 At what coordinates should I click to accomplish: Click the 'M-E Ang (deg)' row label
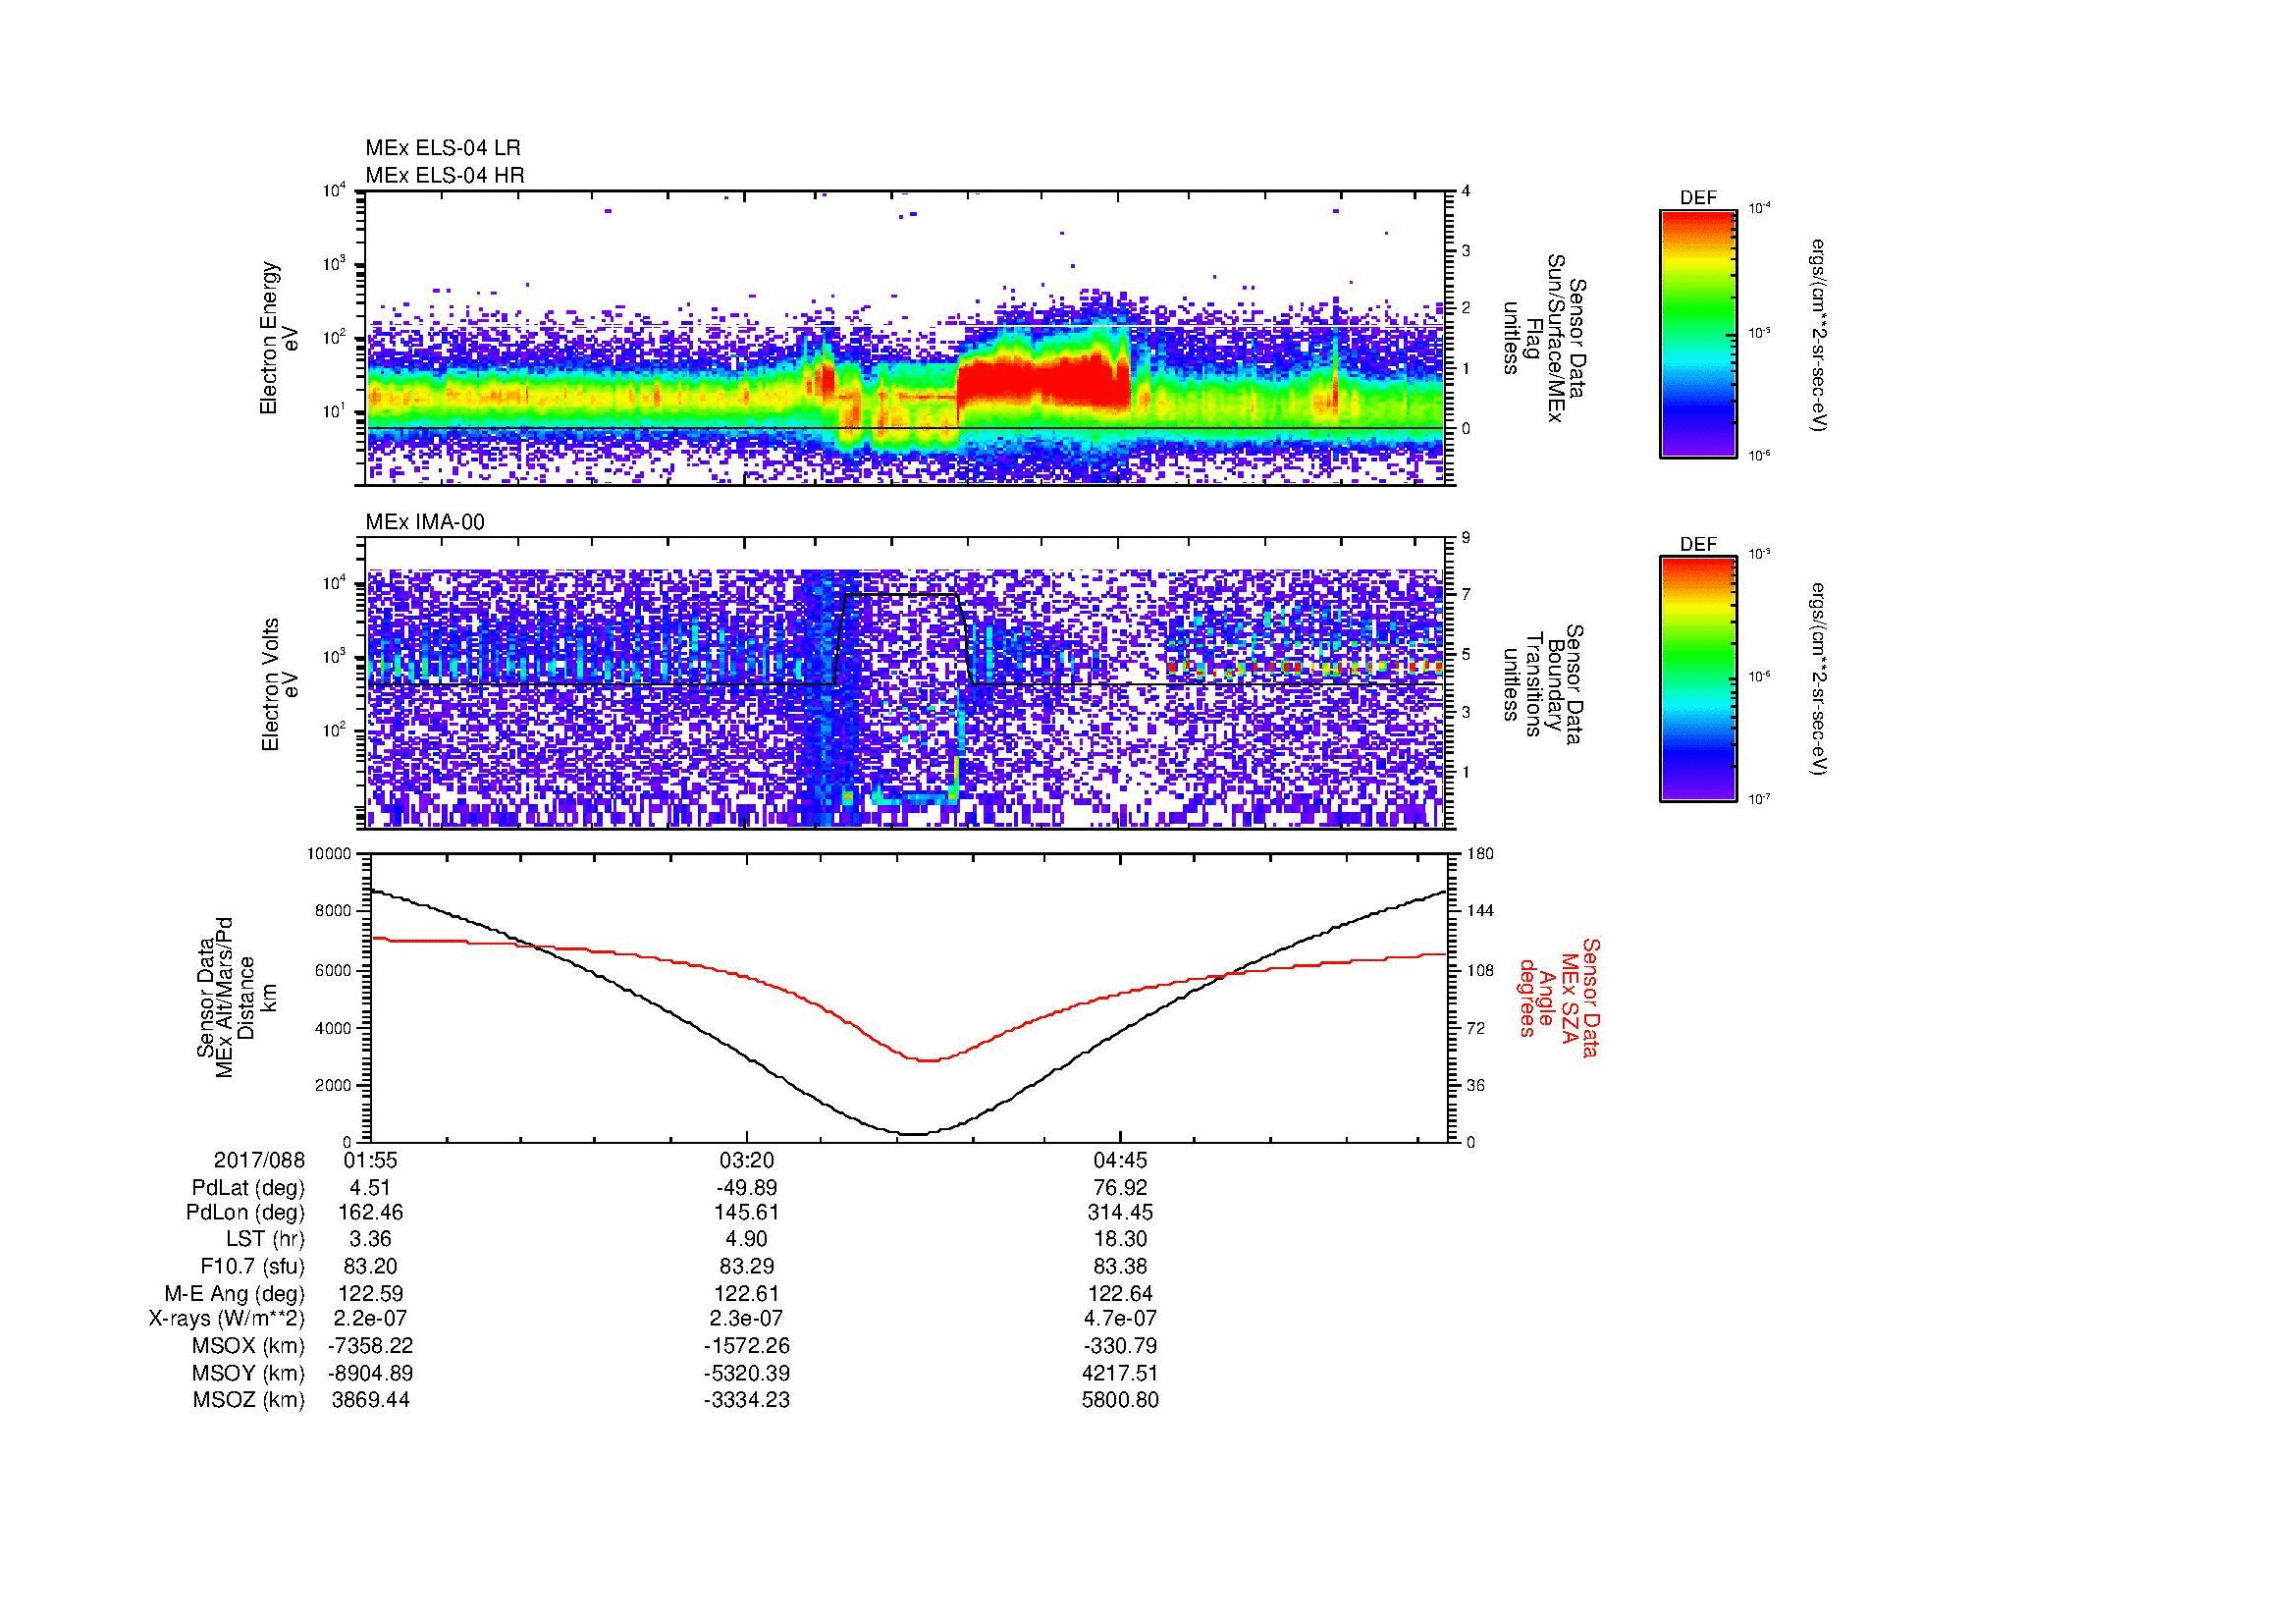click(235, 1293)
